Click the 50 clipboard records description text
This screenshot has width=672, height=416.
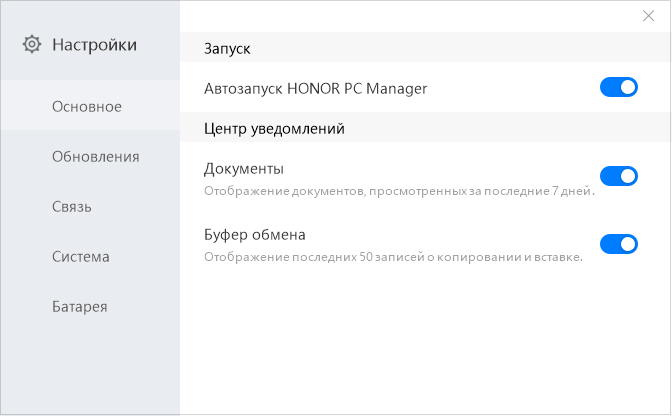(393, 257)
